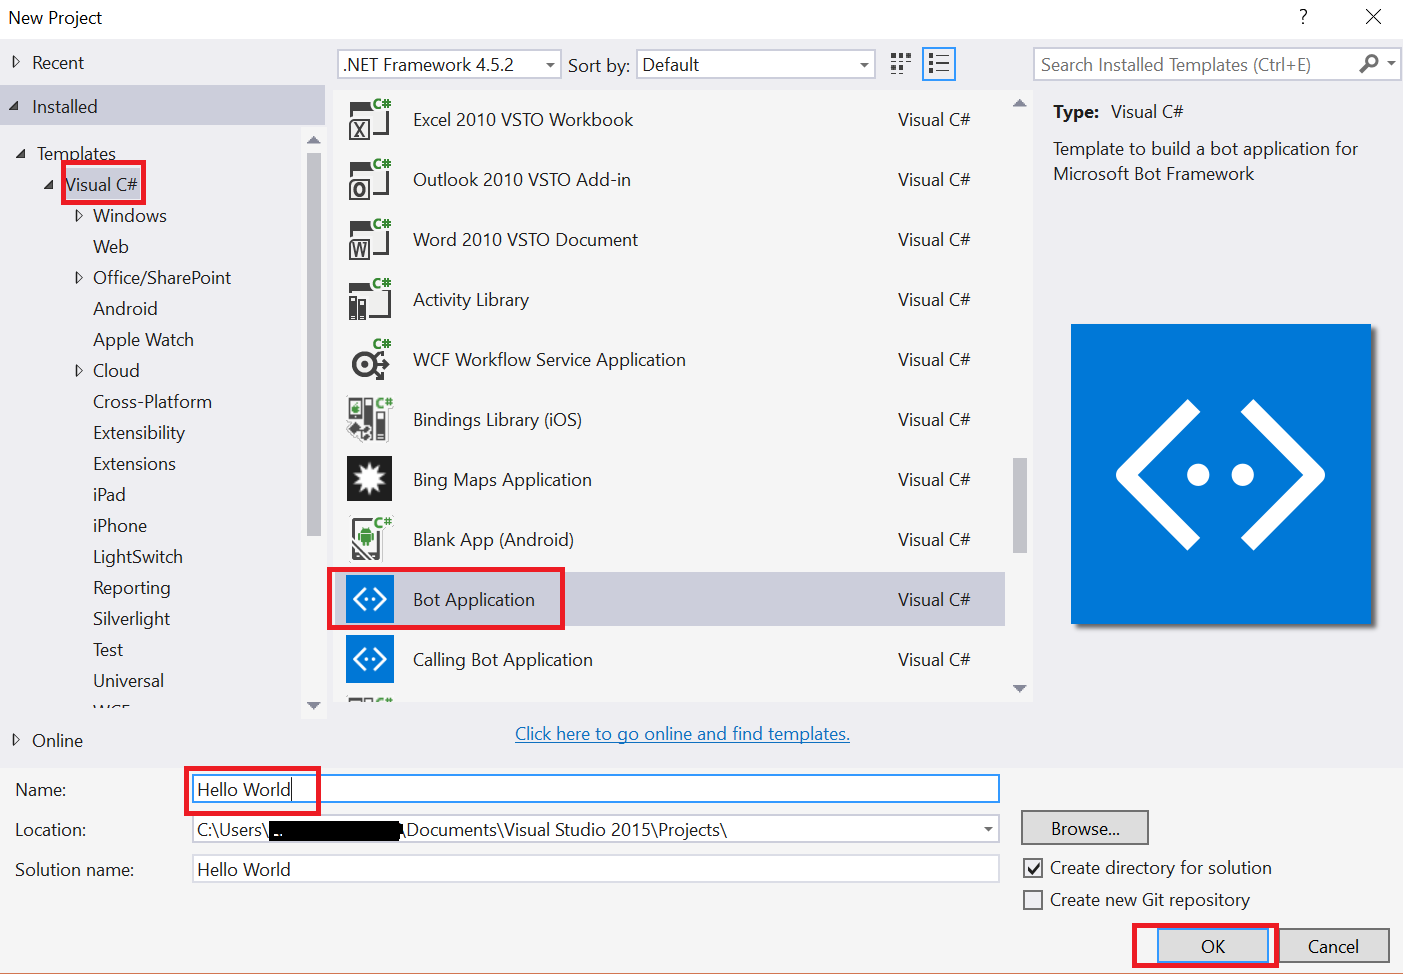Image resolution: width=1403 pixels, height=974 pixels.
Task: Click template list scroll up arrow
Action: click(x=1020, y=103)
